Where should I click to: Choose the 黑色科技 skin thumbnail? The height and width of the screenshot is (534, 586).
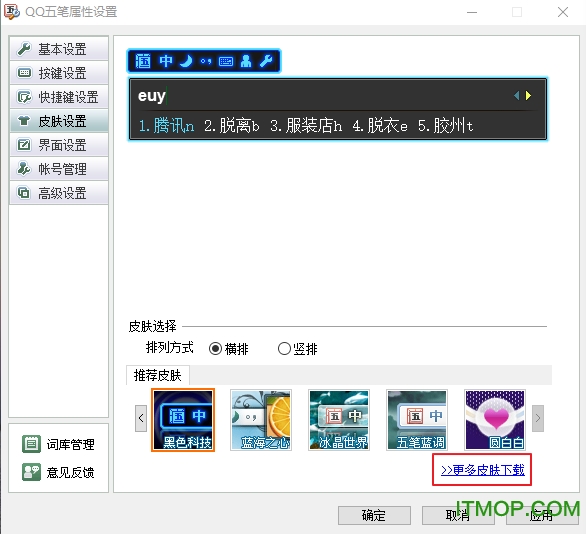click(183, 420)
